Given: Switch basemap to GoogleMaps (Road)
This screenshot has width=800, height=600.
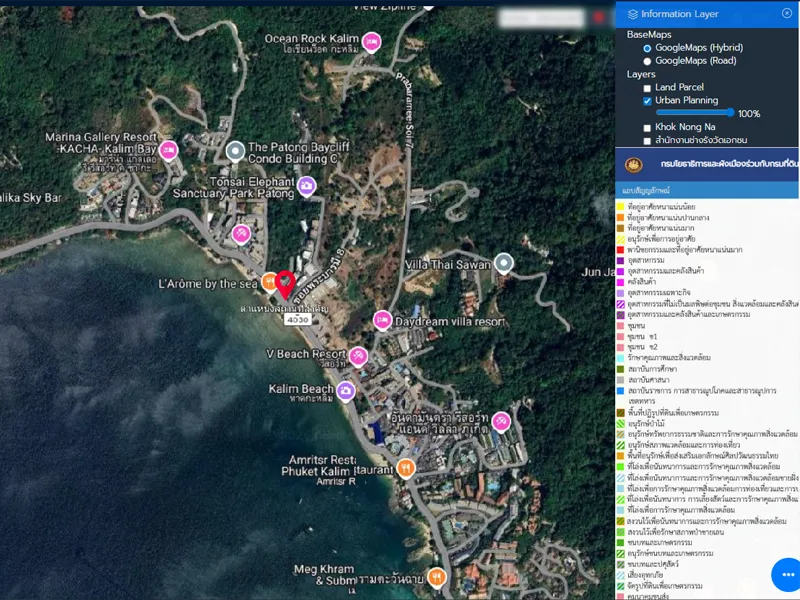Looking at the screenshot, I should (x=647, y=61).
